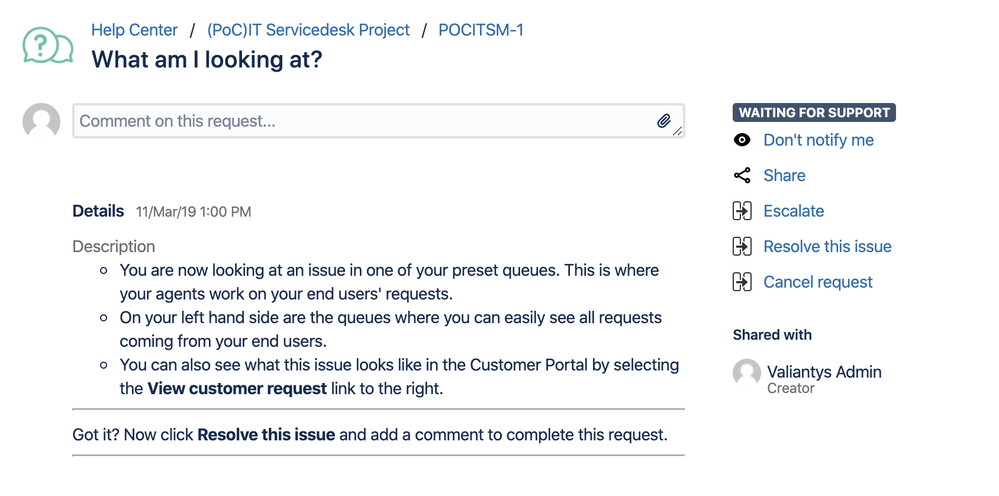Click the Escalate transition icon

(742, 211)
